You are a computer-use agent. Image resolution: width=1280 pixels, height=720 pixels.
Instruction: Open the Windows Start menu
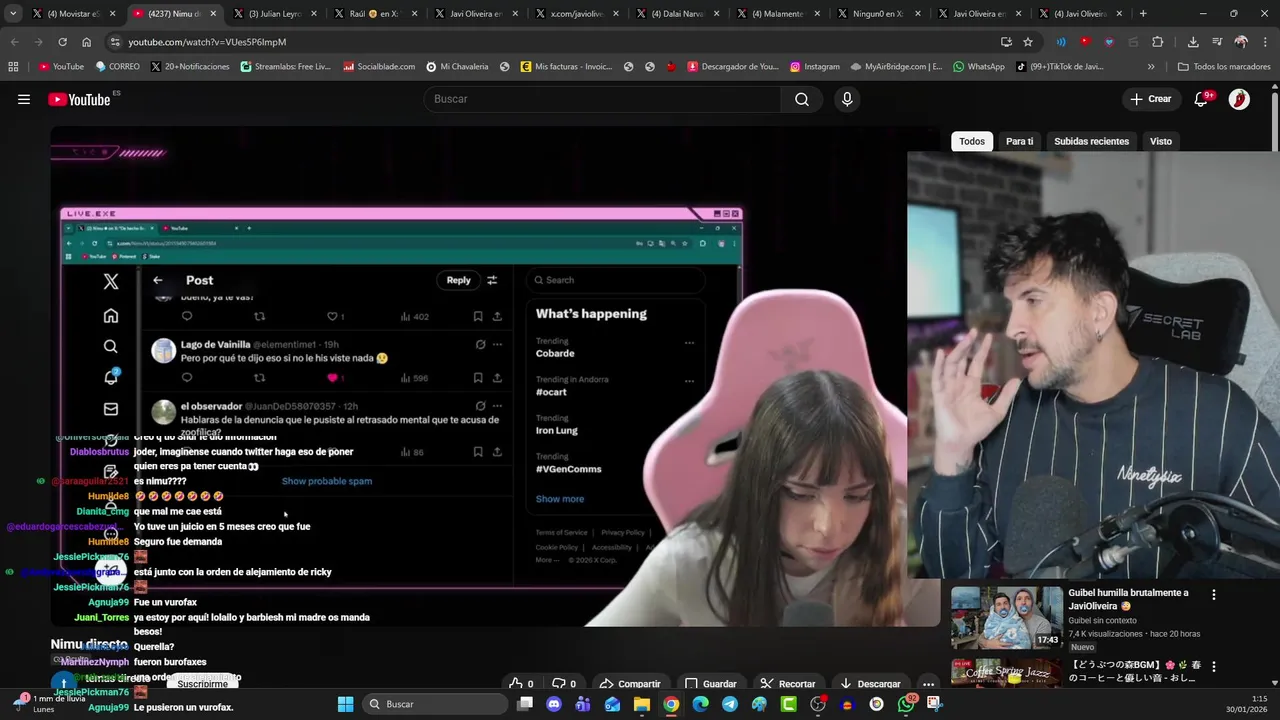[345, 704]
